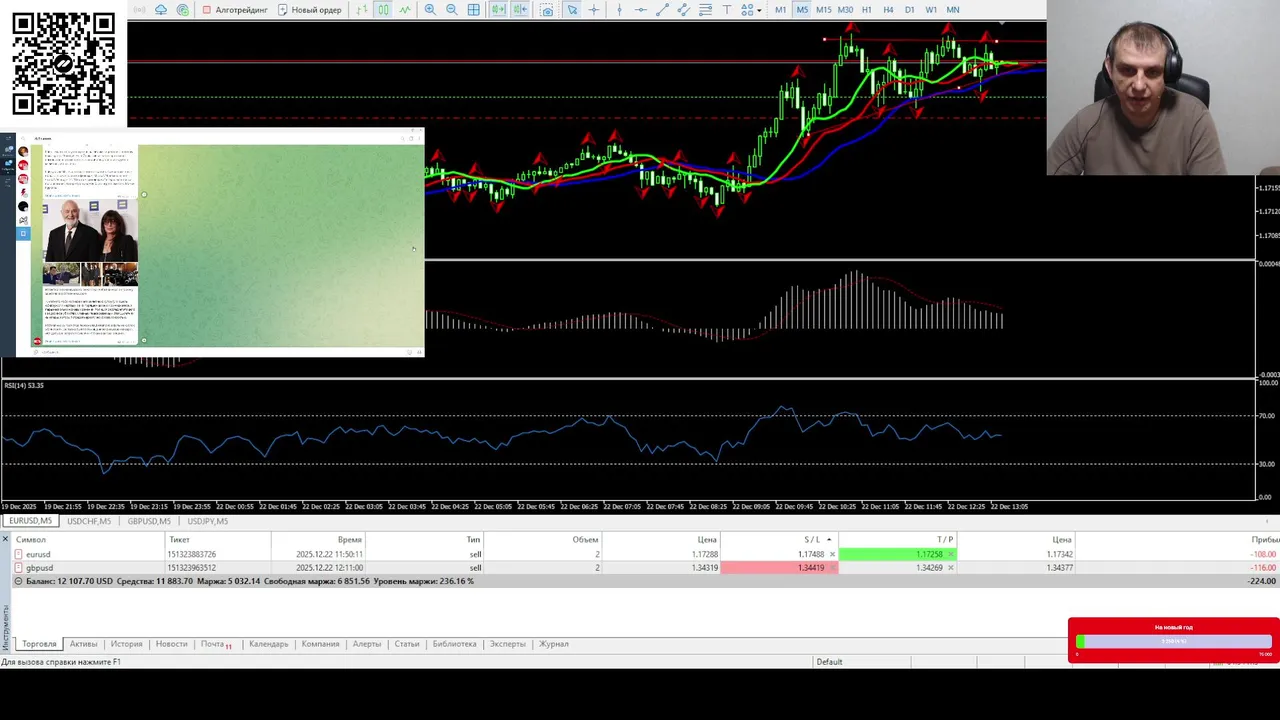1280x720 pixels.
Task: Open the Компания terminal tab
Action: pos(320,644)
